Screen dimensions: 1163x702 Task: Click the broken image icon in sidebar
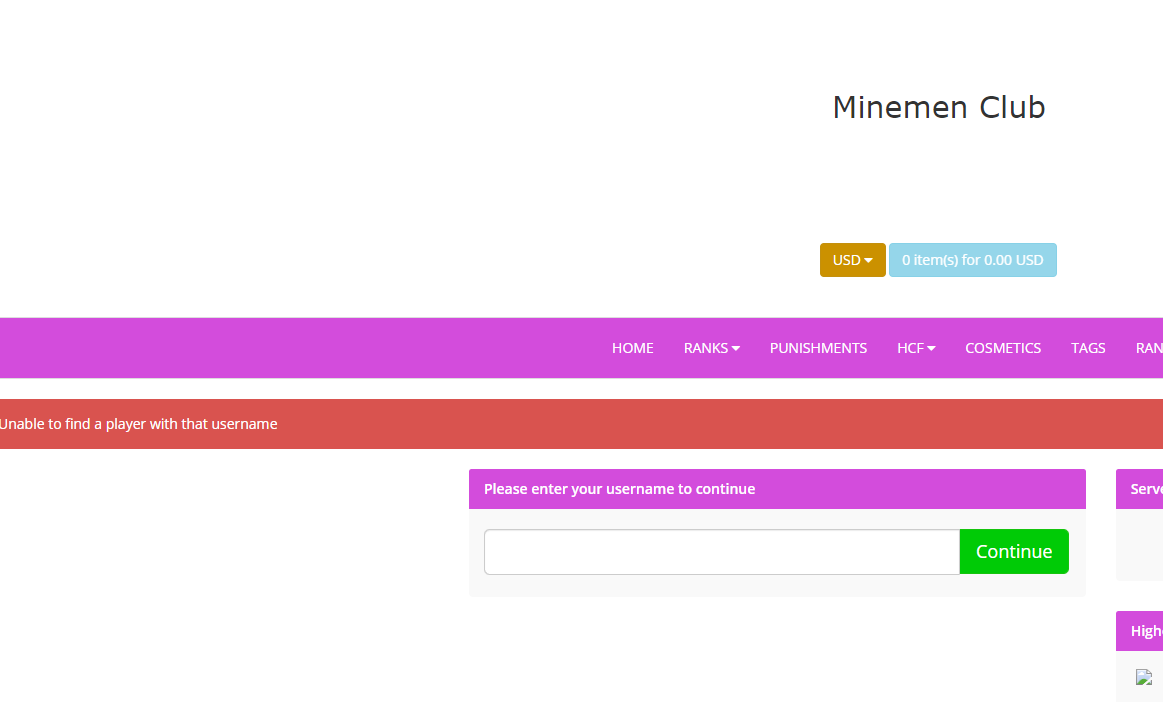pos(1144,677)
